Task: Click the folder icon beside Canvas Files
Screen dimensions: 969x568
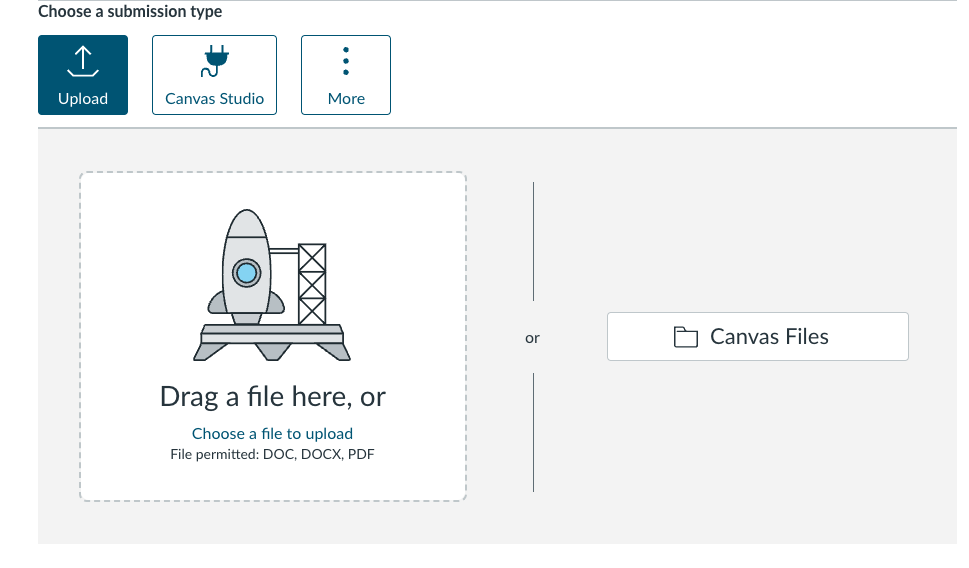Action: 685,337
